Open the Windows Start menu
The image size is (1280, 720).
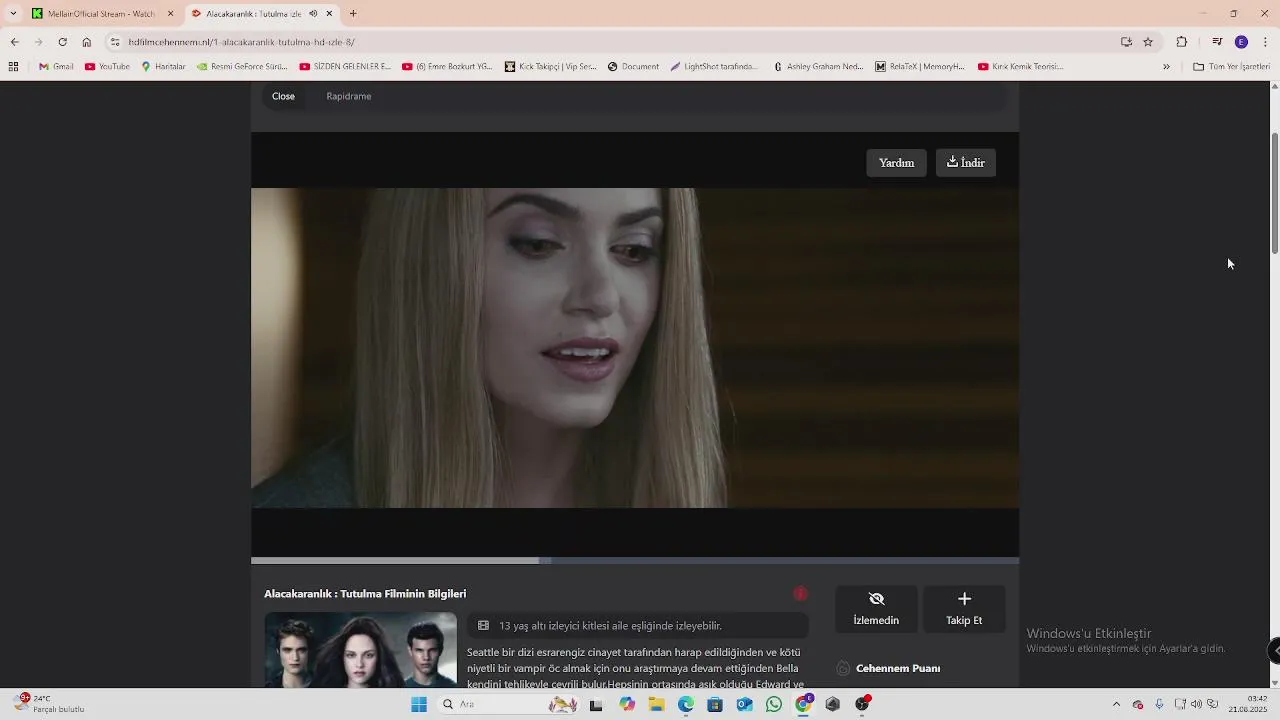pos(419,704)
